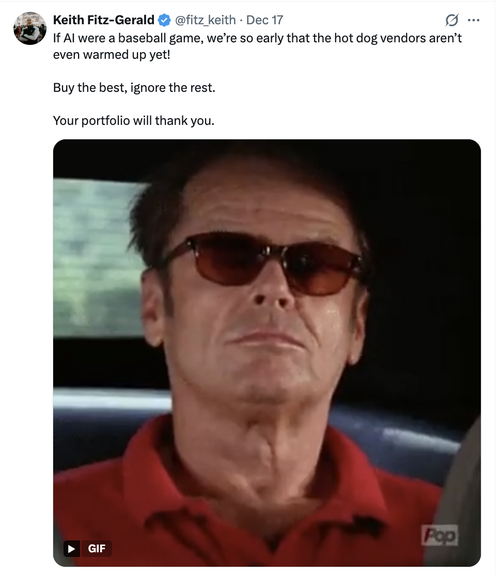Click the blue verified checkmark badge
This screenshot has width=500, height=575.
(x=164, y=20)
